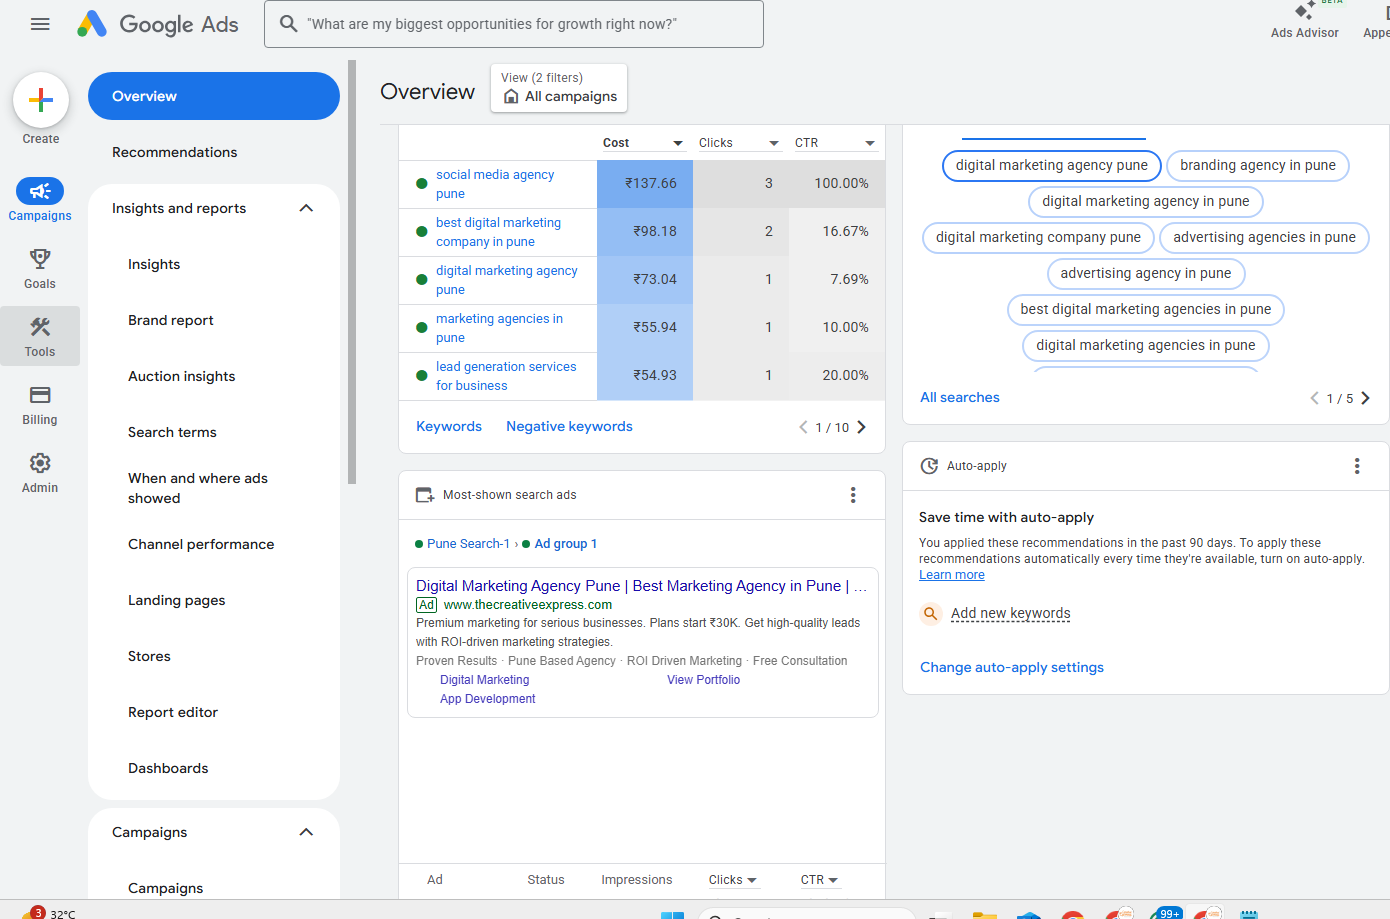This screenshot has width=1390, height=919.
Task: Collapse the Campaigns sidebar section
Action: point(306,832)
